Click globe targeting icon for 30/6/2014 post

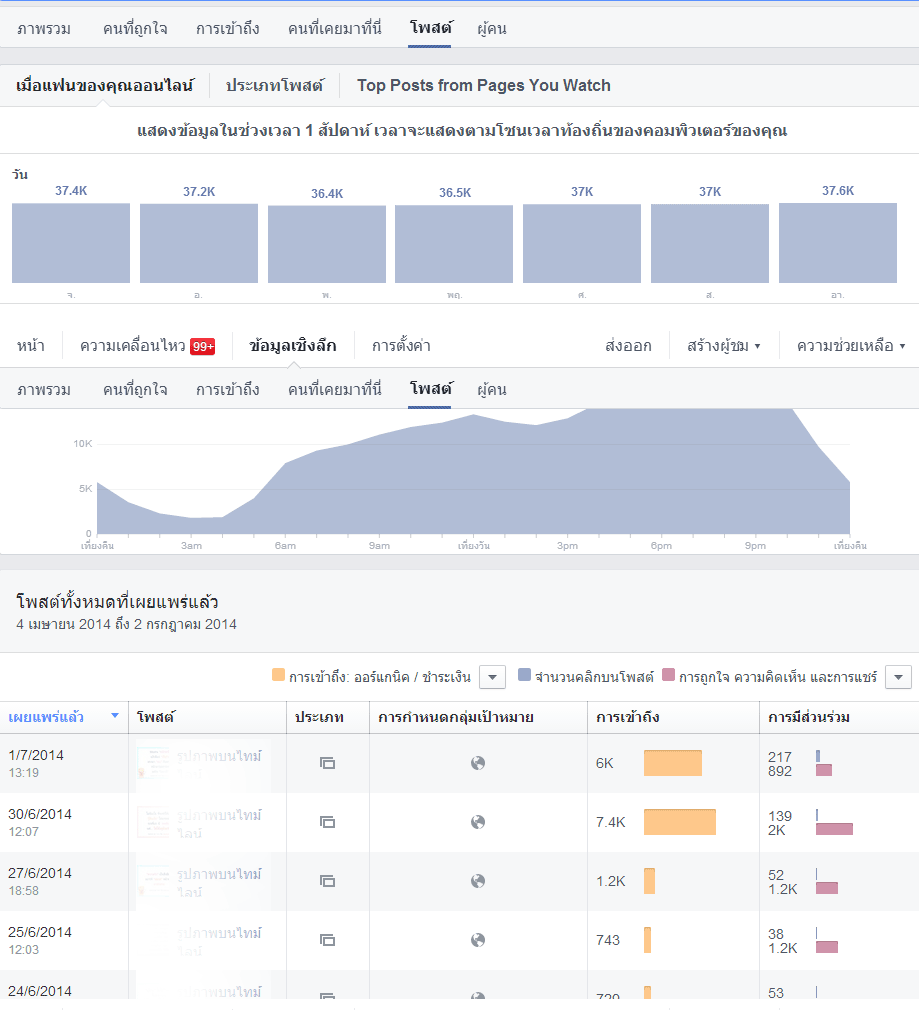point(478,822)
